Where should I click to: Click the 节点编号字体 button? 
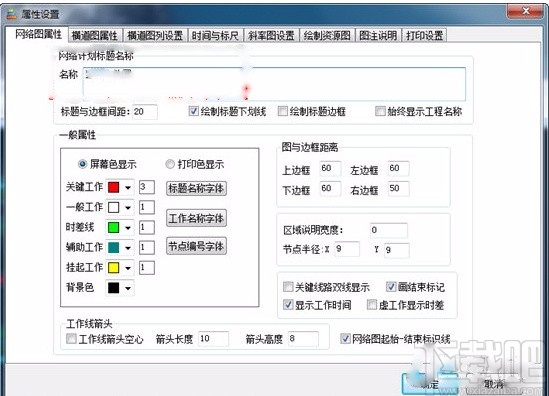196,246
